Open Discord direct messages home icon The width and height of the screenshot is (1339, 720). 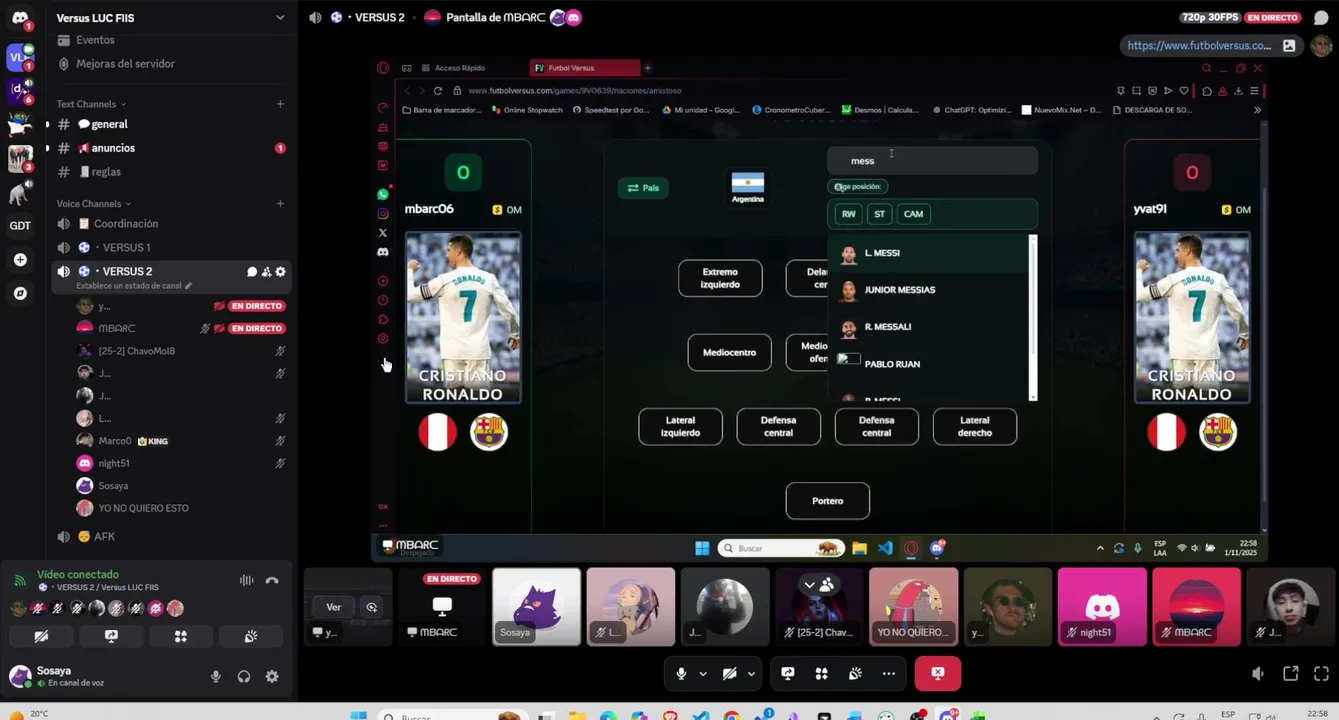point(20,20)
